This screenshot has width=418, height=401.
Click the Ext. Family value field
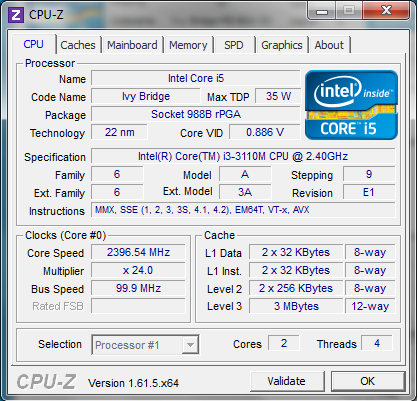pos(117,192)
